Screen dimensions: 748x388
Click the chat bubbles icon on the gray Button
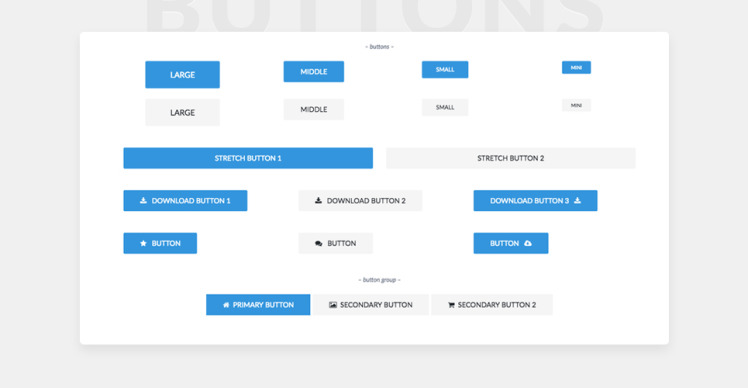click(319, 243)
